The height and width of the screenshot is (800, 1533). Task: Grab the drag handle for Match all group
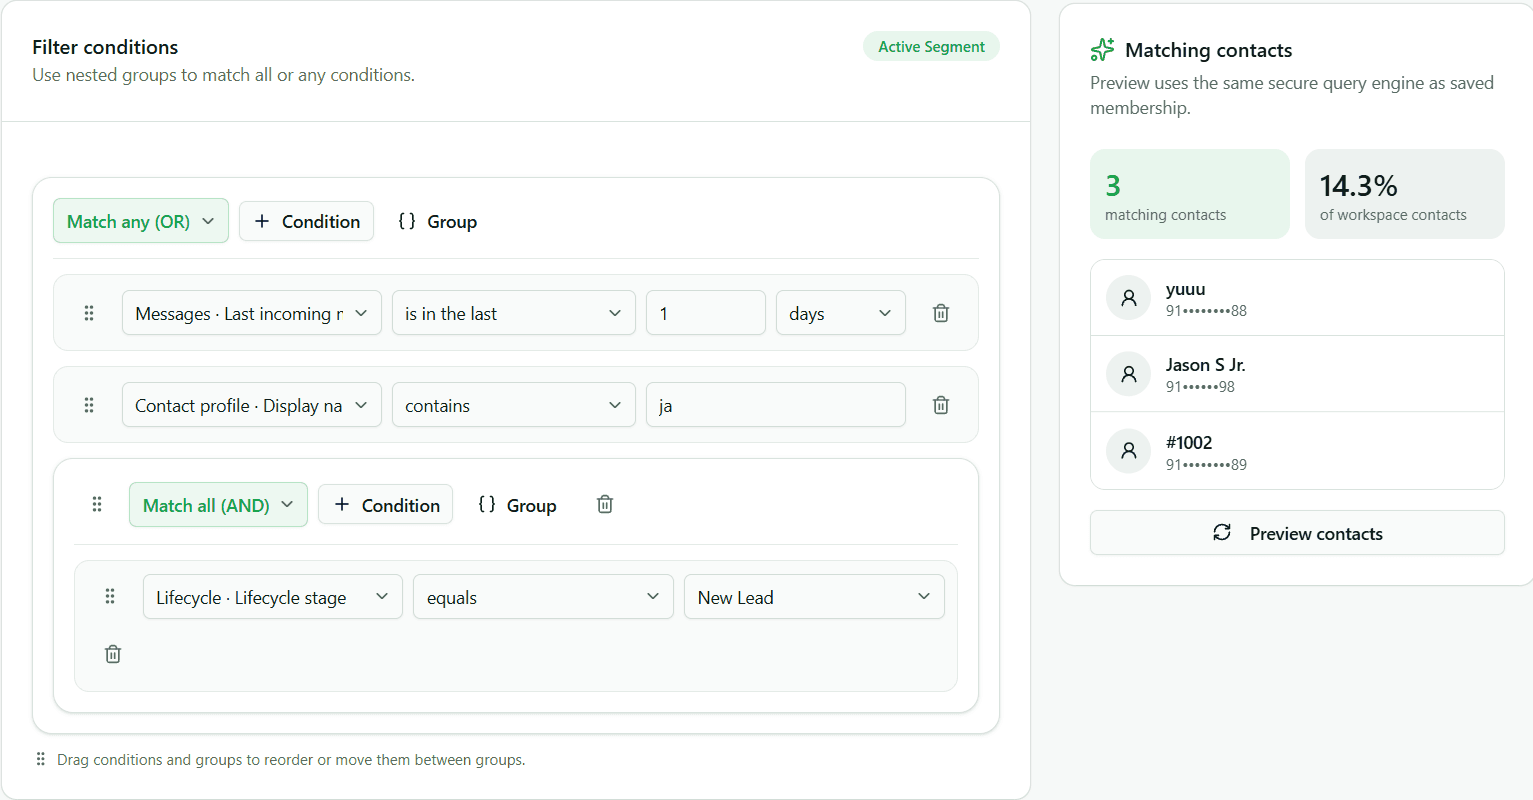(97, 504)
